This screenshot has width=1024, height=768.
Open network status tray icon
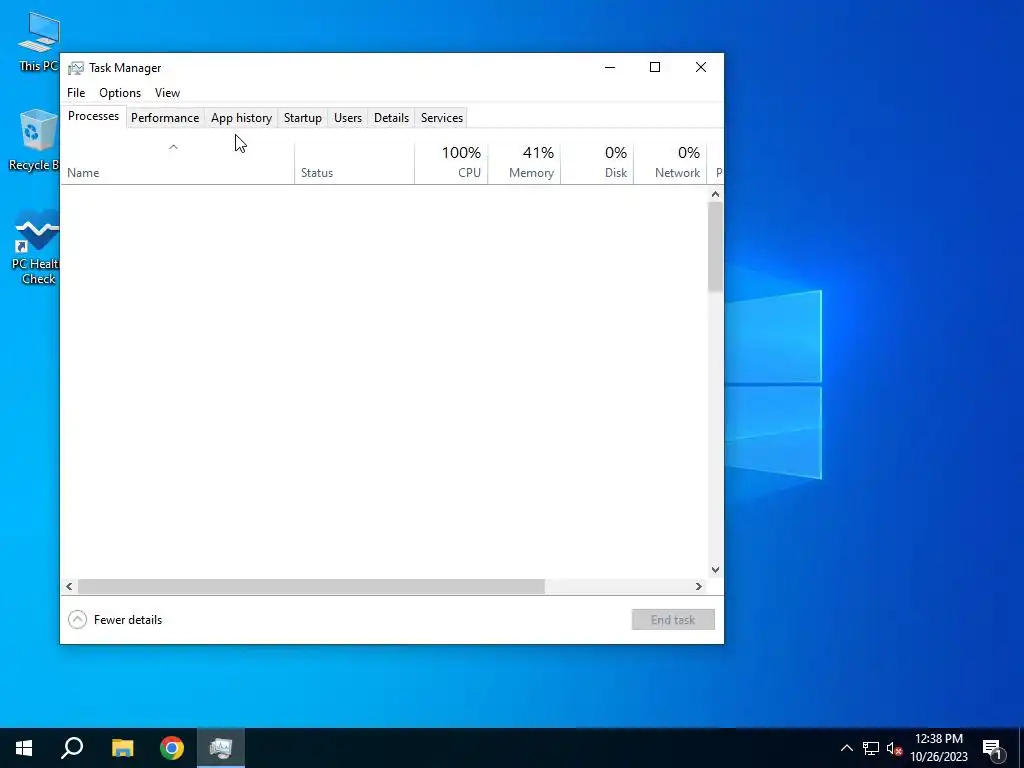click(x=871, y=748)
